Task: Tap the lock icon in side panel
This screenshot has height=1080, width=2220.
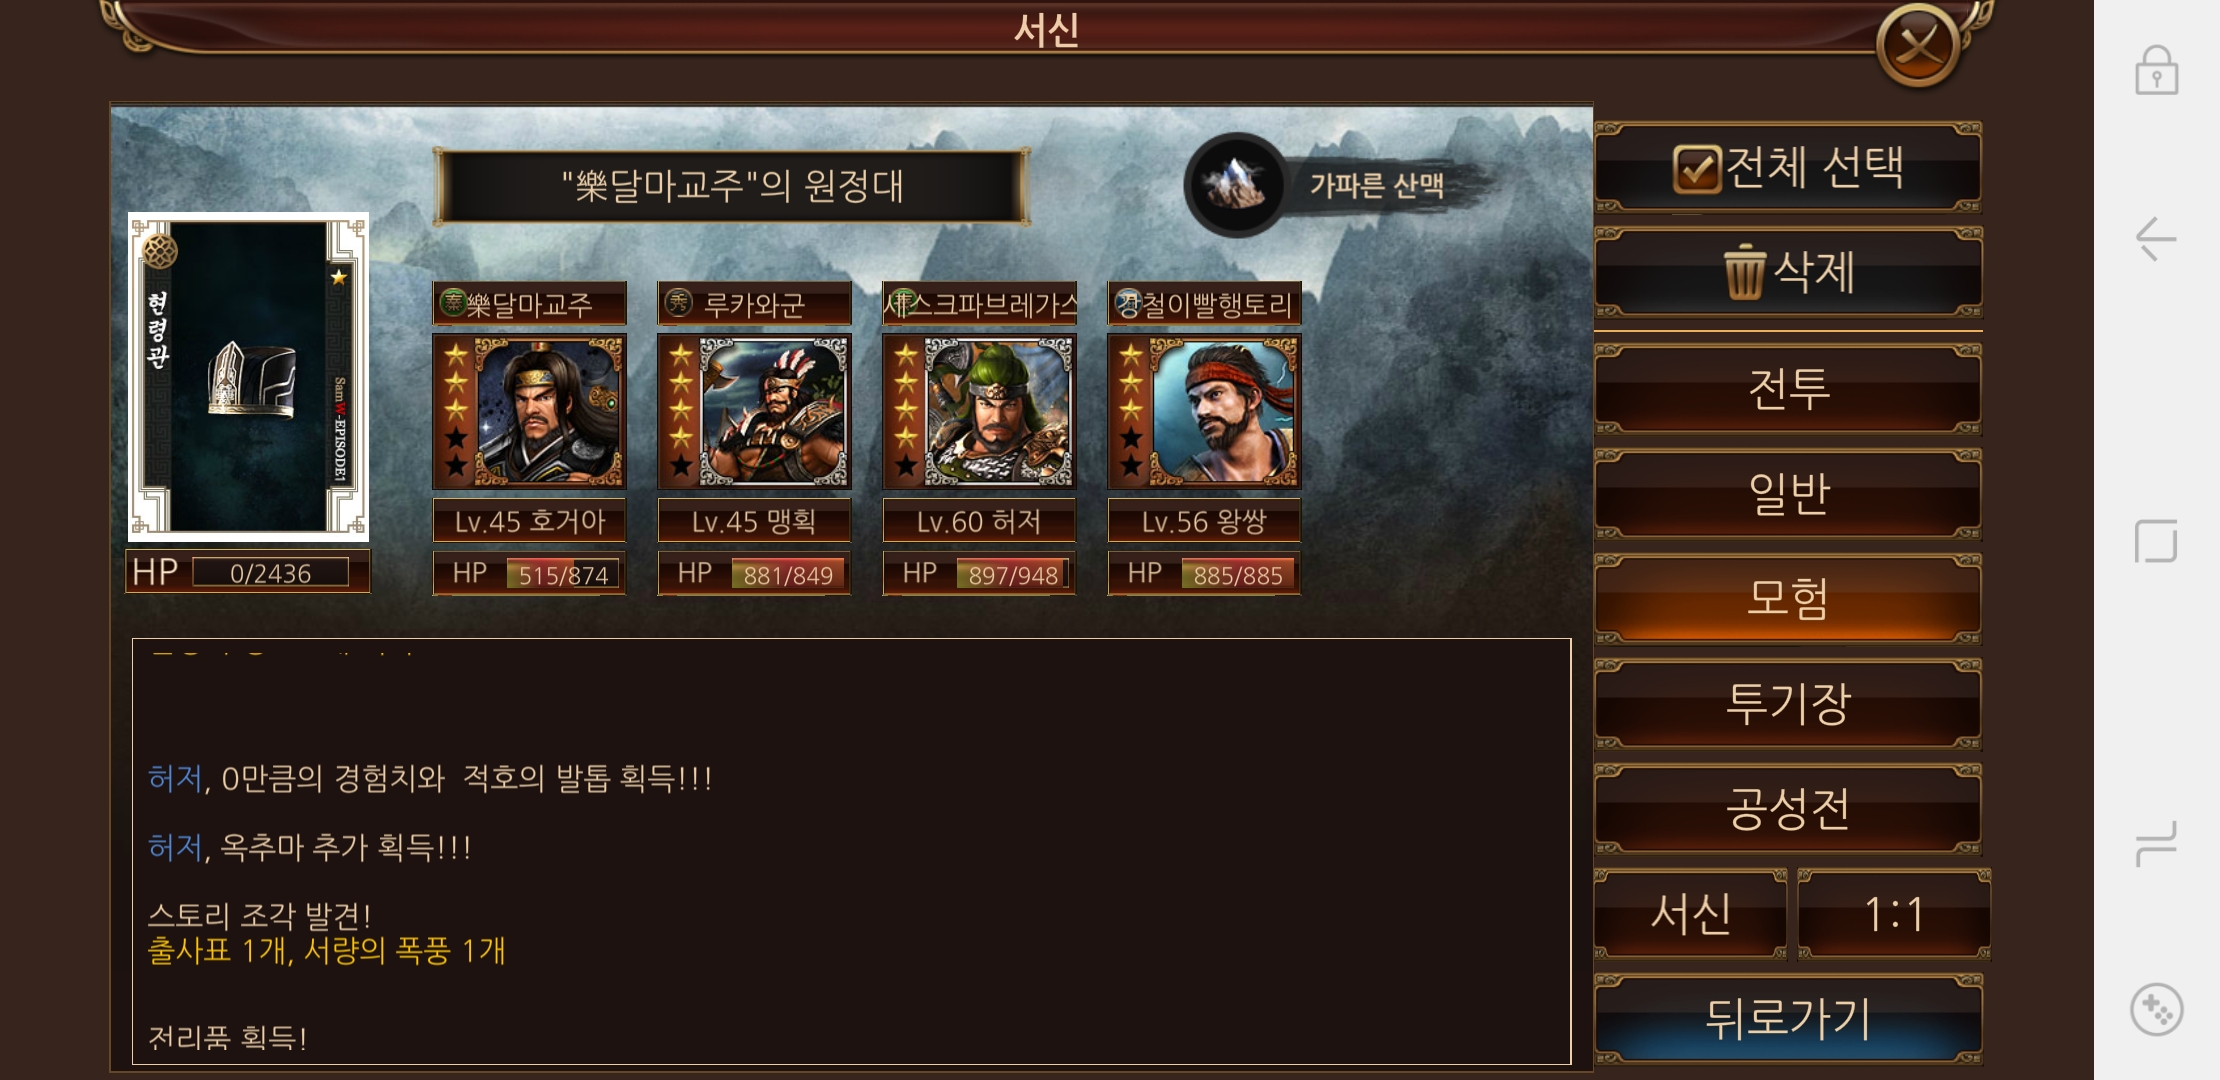Action: 2156,70
